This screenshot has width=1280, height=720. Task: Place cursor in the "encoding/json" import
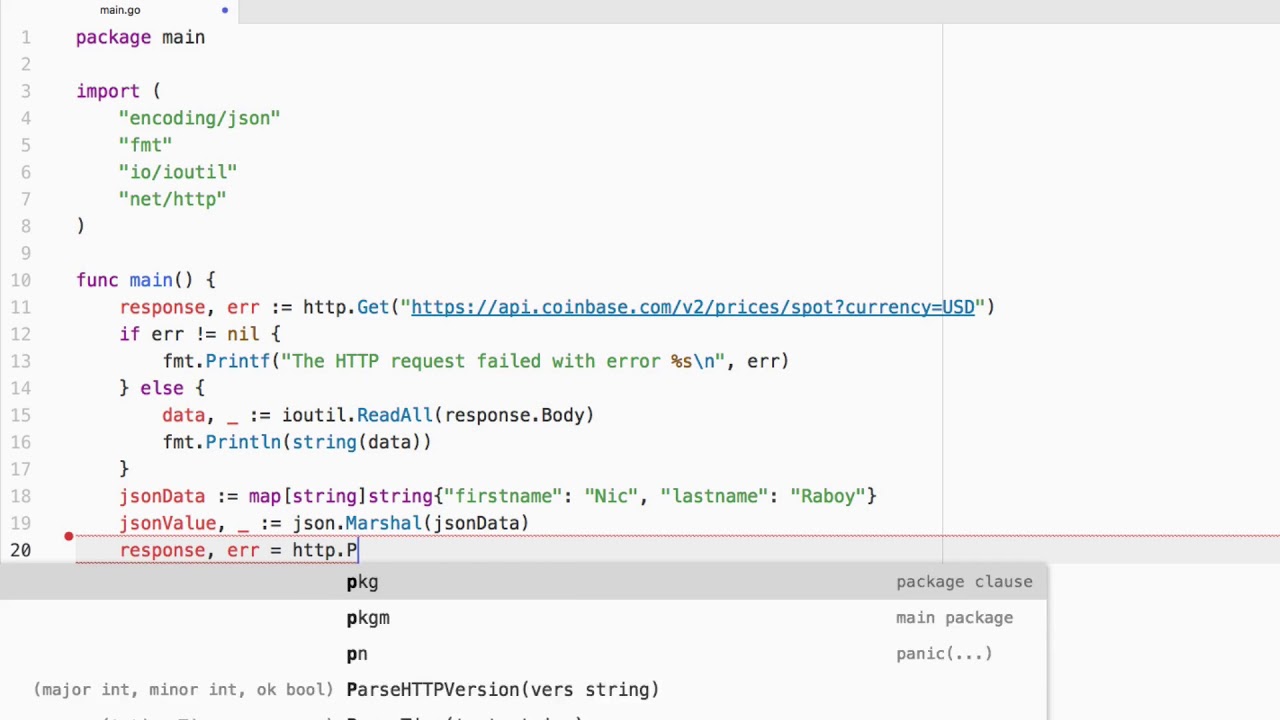point(199,118)
